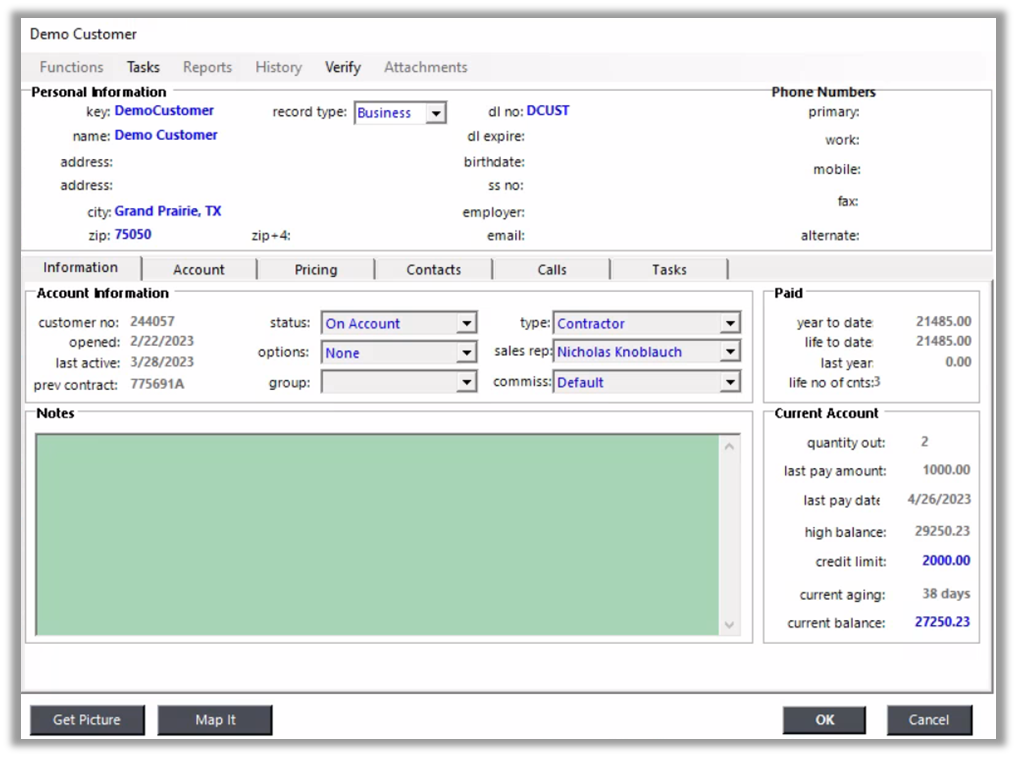Viewport: 1017px width, 757px height.
Task: Click inside the green Notes text area
Action: tap(376, 534)
